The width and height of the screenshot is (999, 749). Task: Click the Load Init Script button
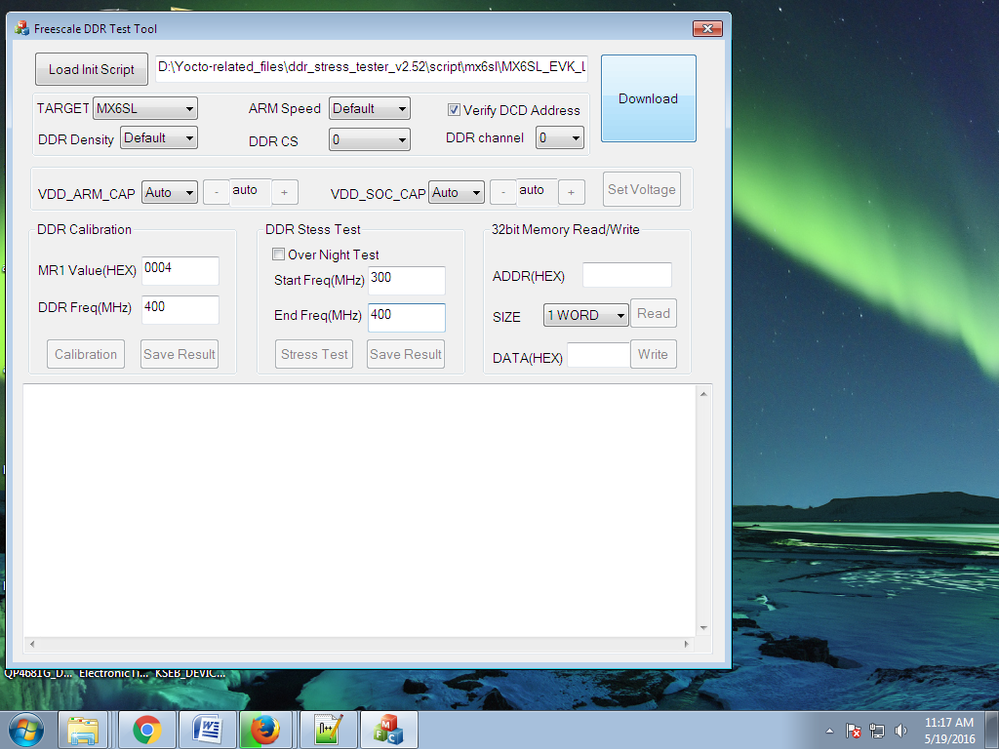coord(91,69)
